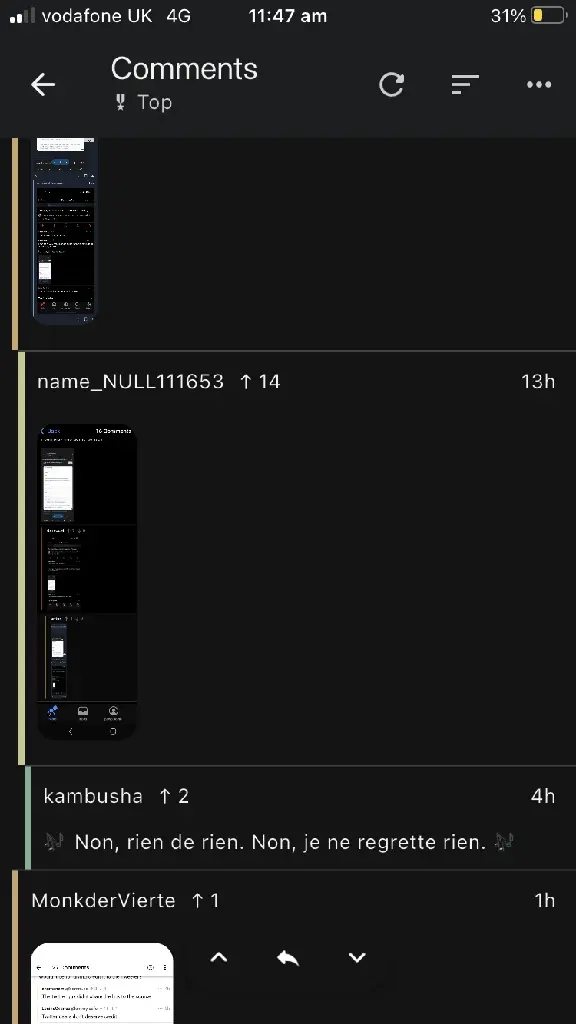Screen dimensions: 576x1024
Task: Open username name_NULL111653 profile
Action: (x=131, y=381)
